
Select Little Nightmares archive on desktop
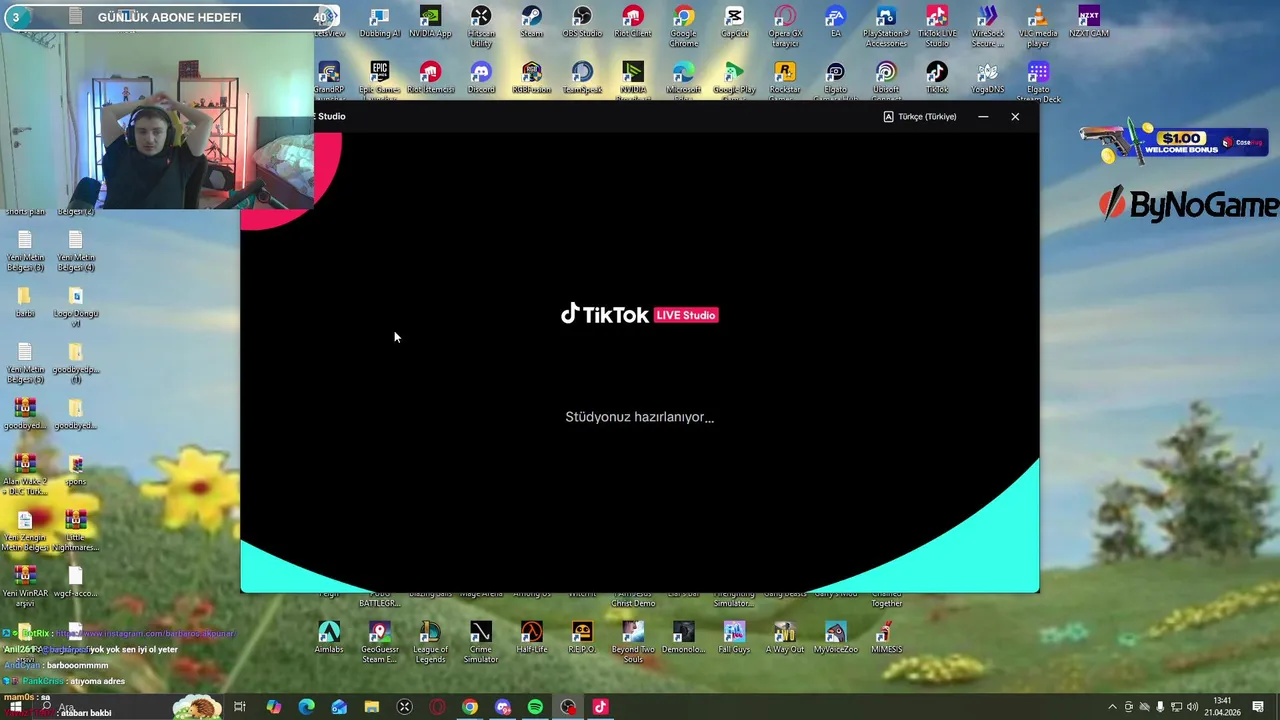(x=75, y=531)
